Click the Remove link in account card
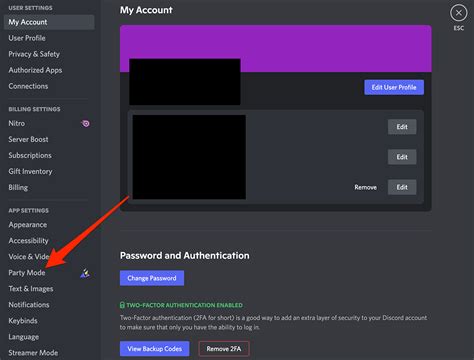The image size is (474, 360). [366, 187]
